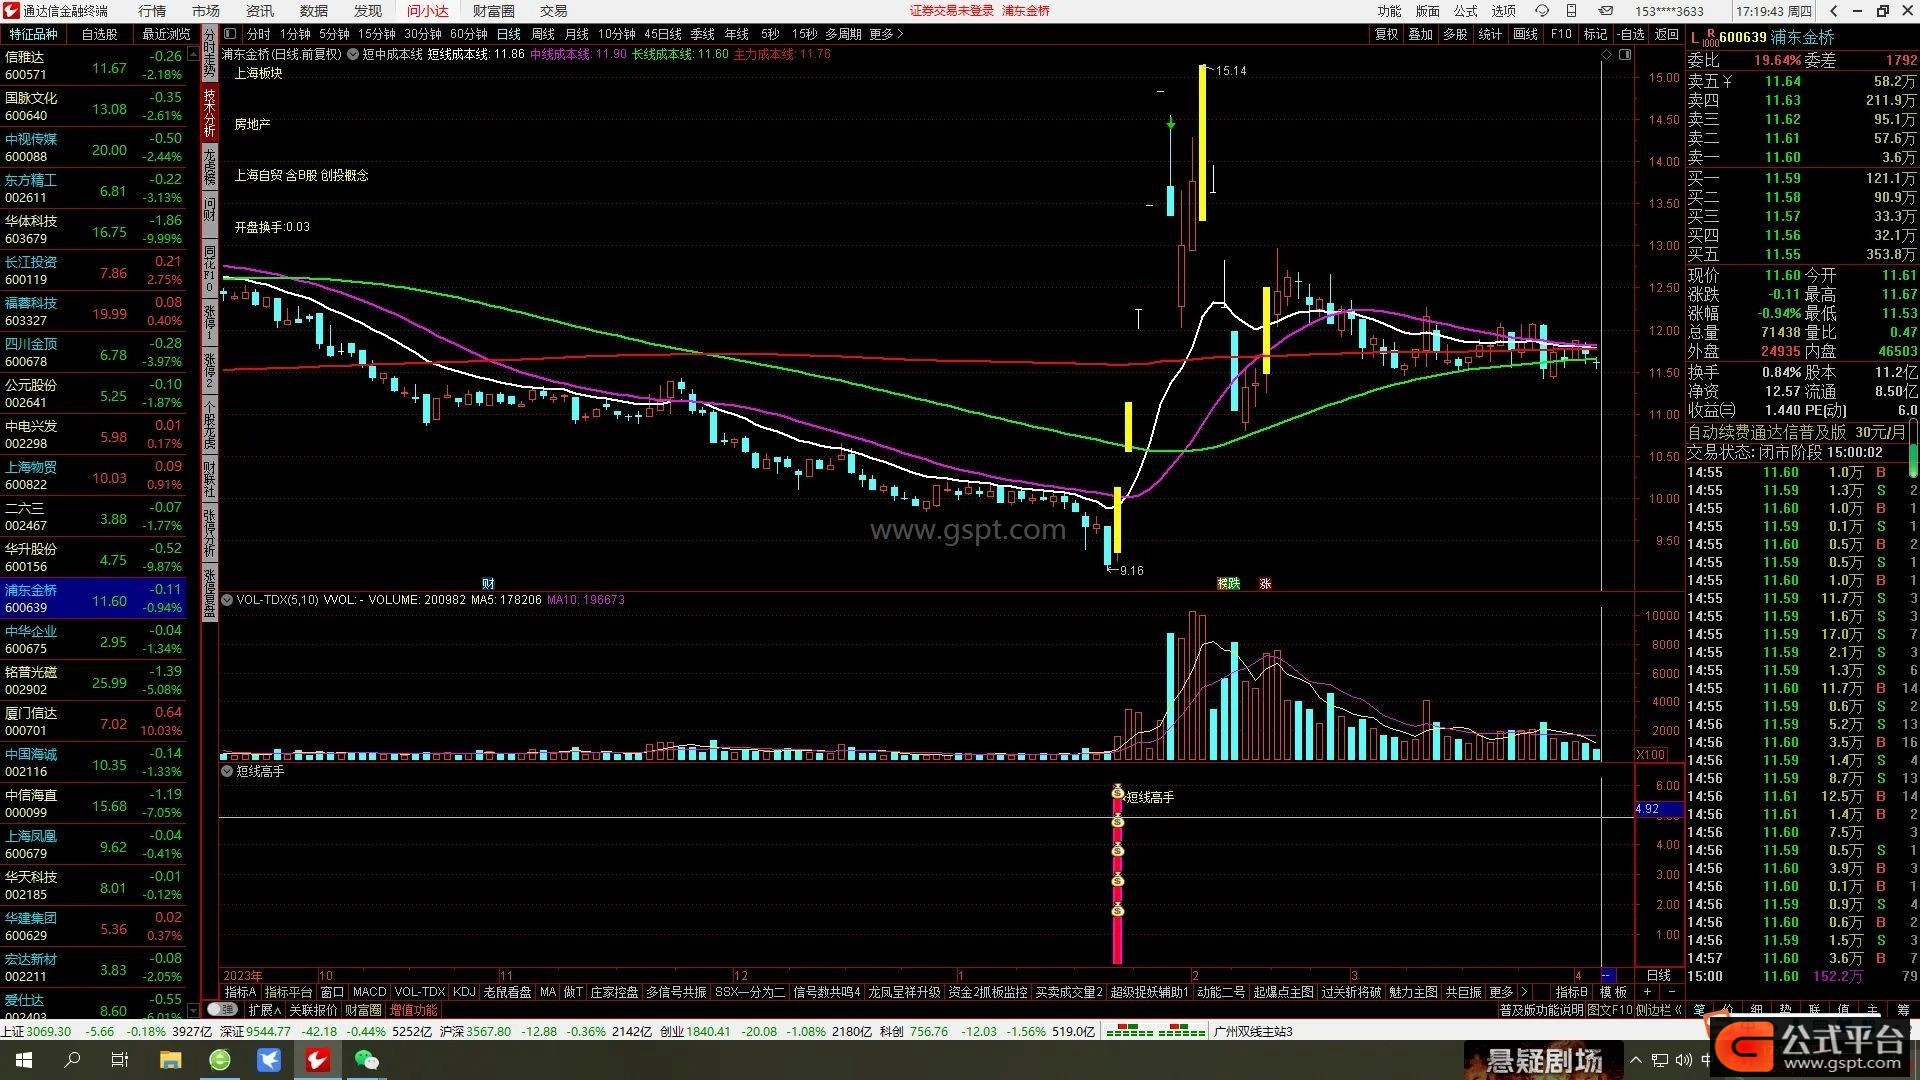Select stock 信雅达 600571 in list
Viewport: 1920px width, 1080px height.
click(x=94, y=66)
